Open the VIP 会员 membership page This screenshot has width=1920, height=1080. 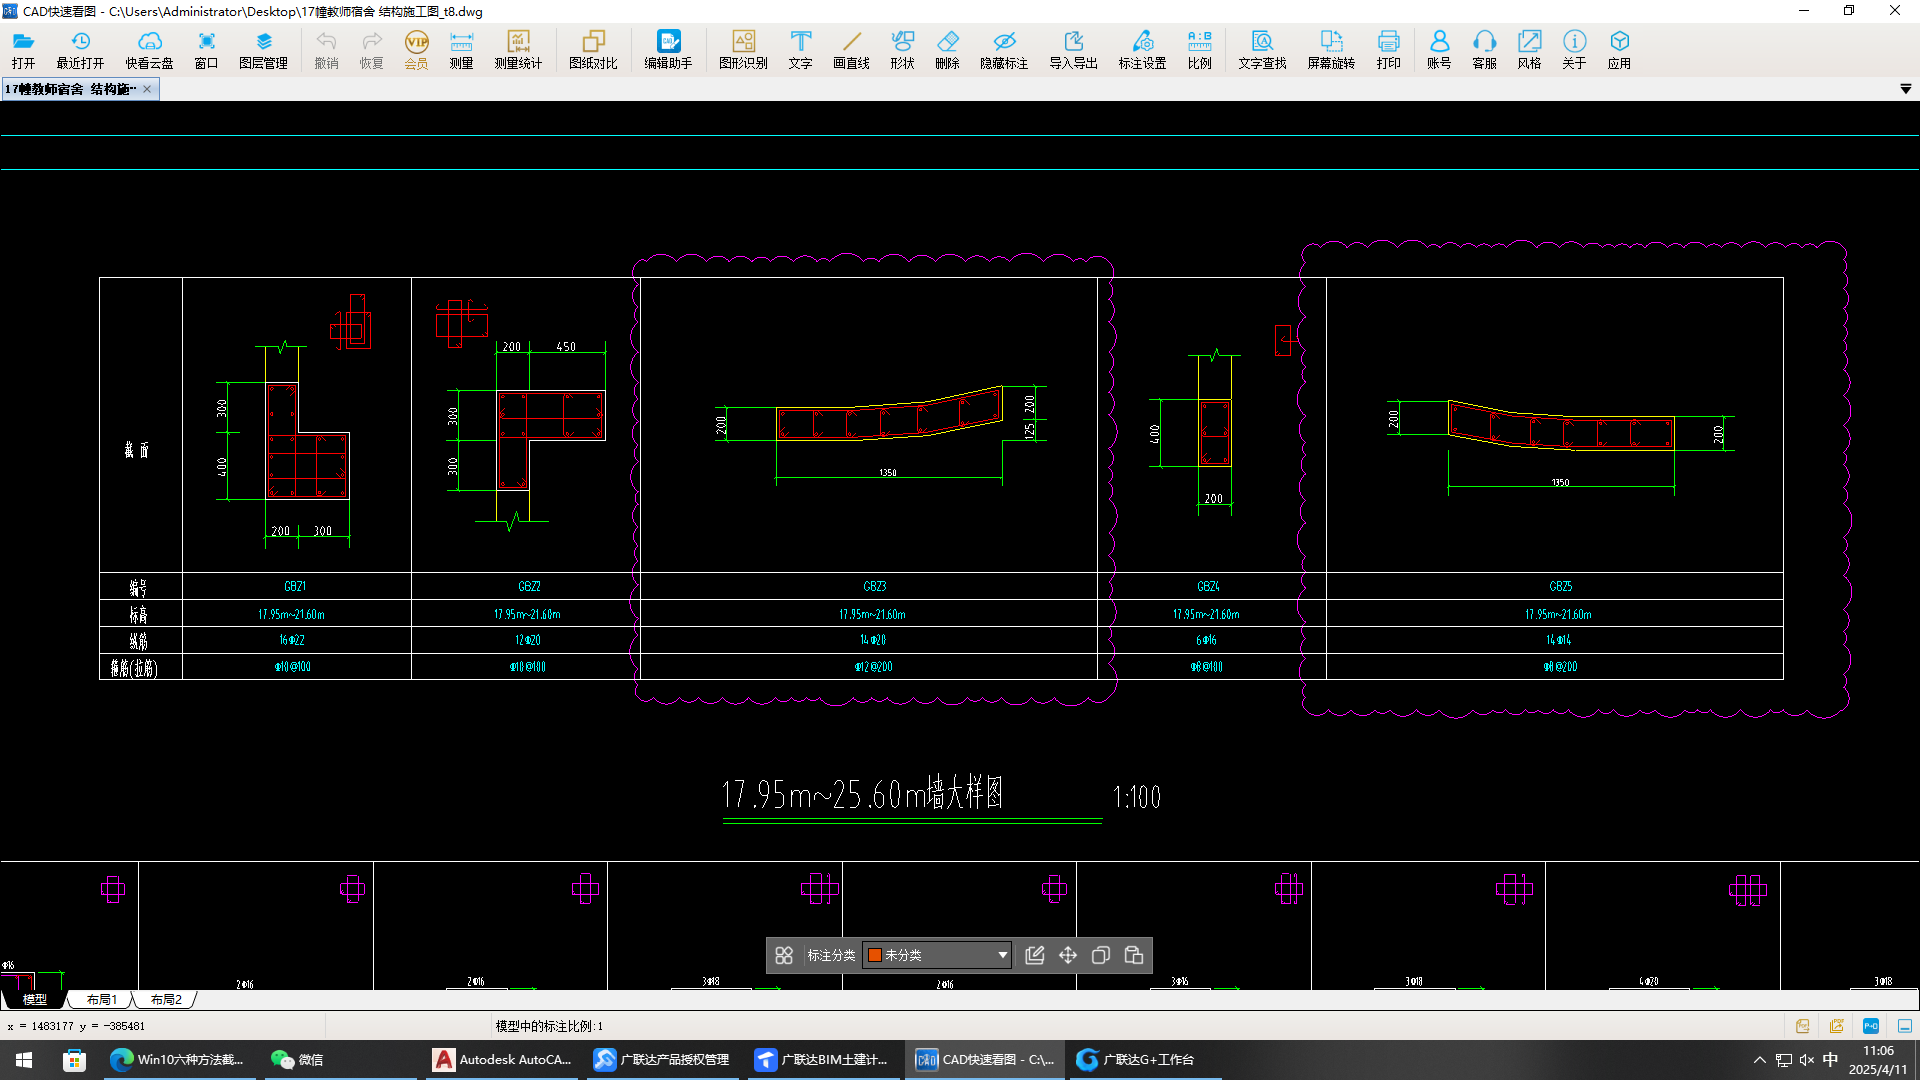(416, 49)
